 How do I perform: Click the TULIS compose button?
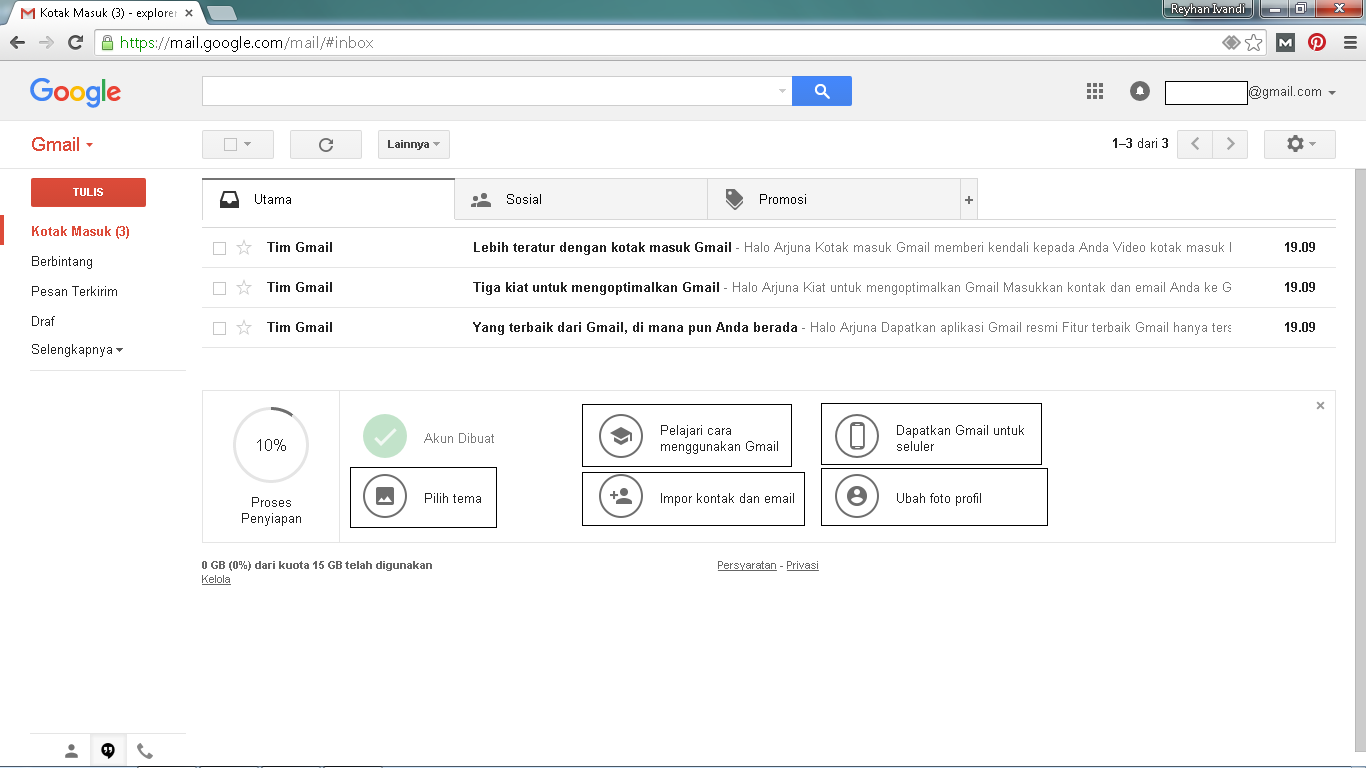[88, 192]
